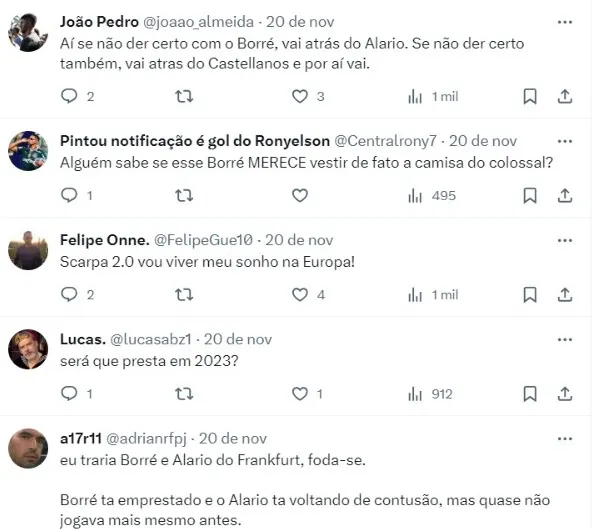Bookmark João Pedro's tweet
Screen dimensions: 610x529
pyautogui.click(x=530, y=97)
